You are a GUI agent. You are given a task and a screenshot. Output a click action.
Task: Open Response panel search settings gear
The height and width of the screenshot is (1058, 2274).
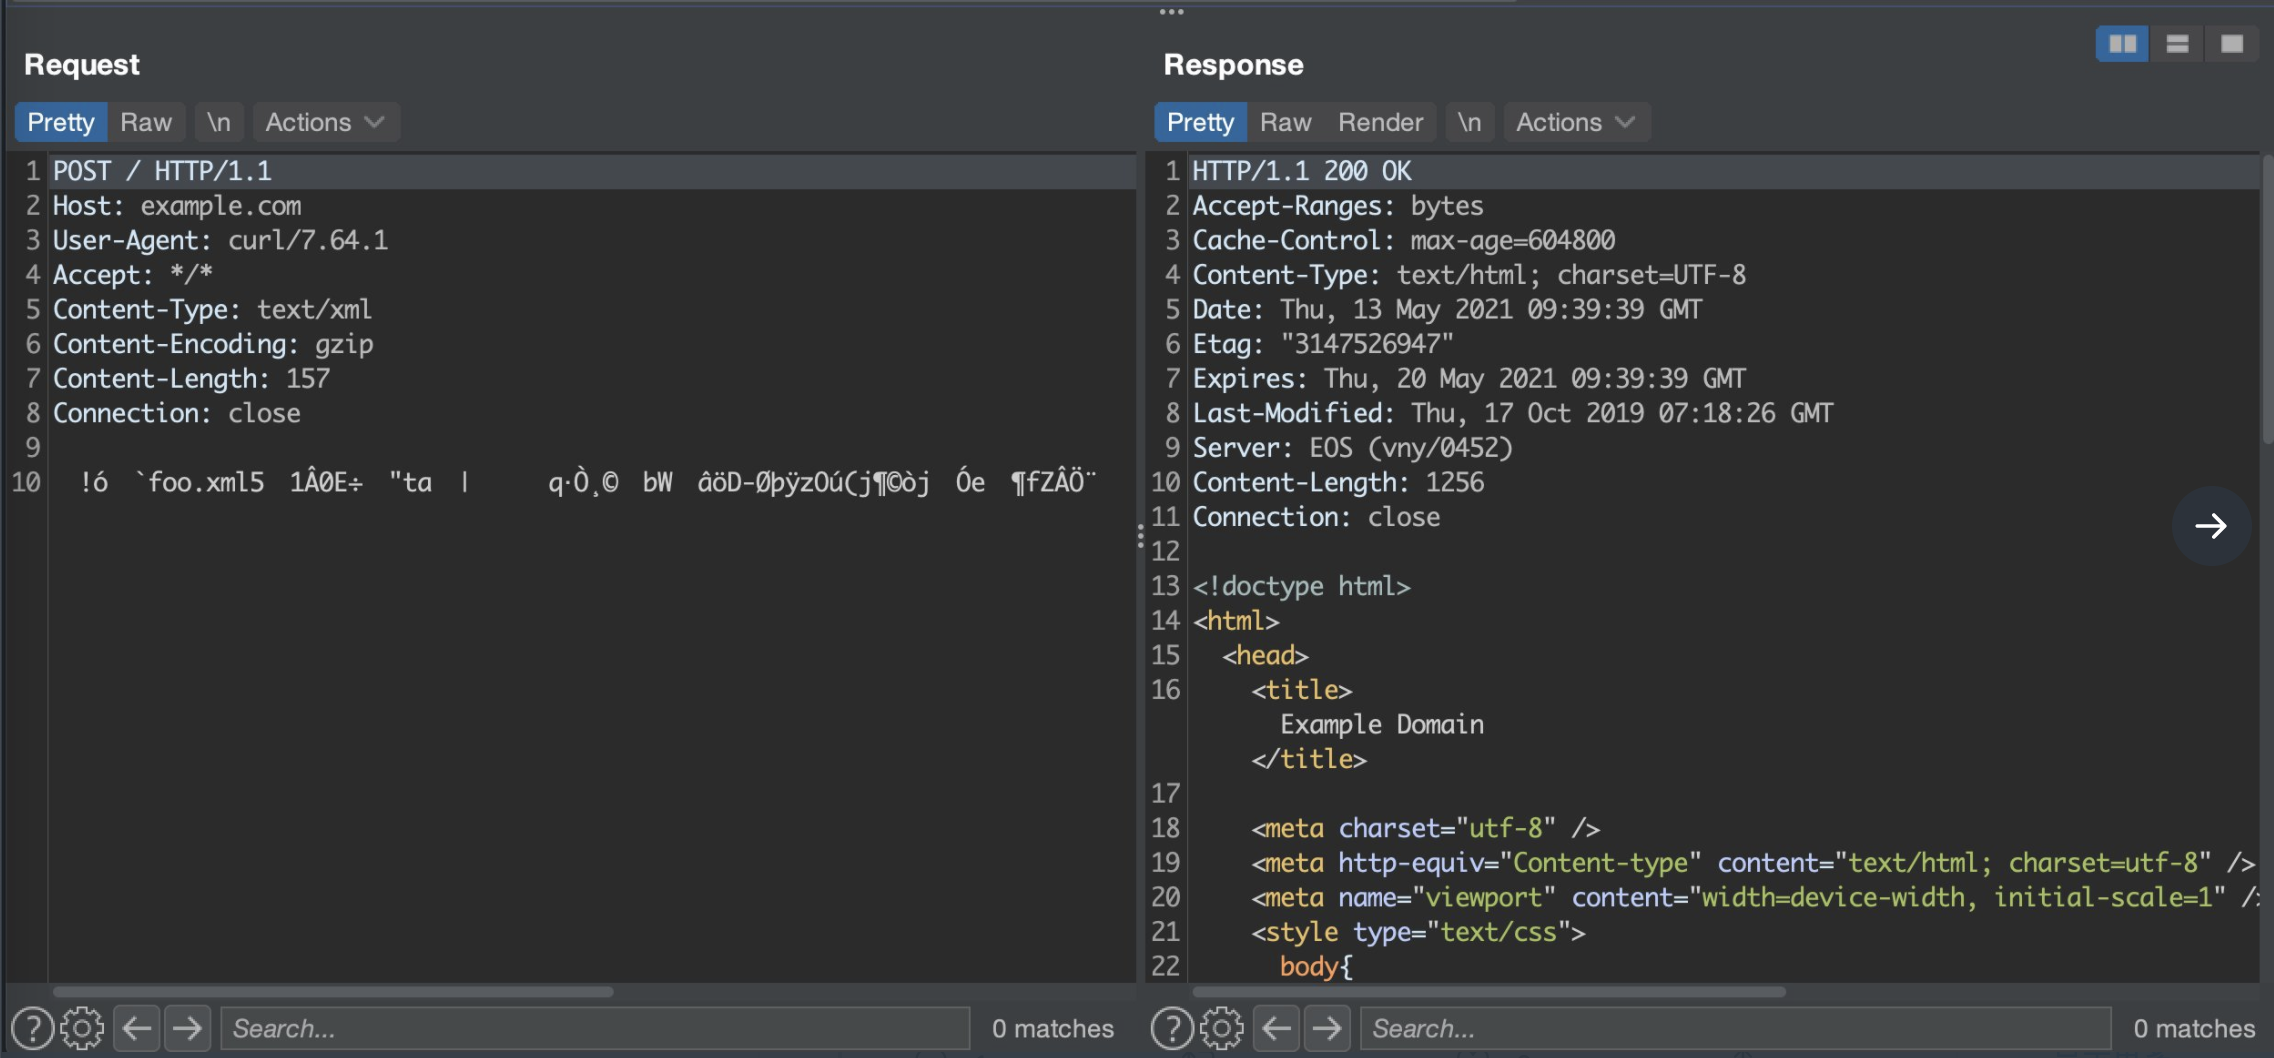(x=1222, y=1028)
